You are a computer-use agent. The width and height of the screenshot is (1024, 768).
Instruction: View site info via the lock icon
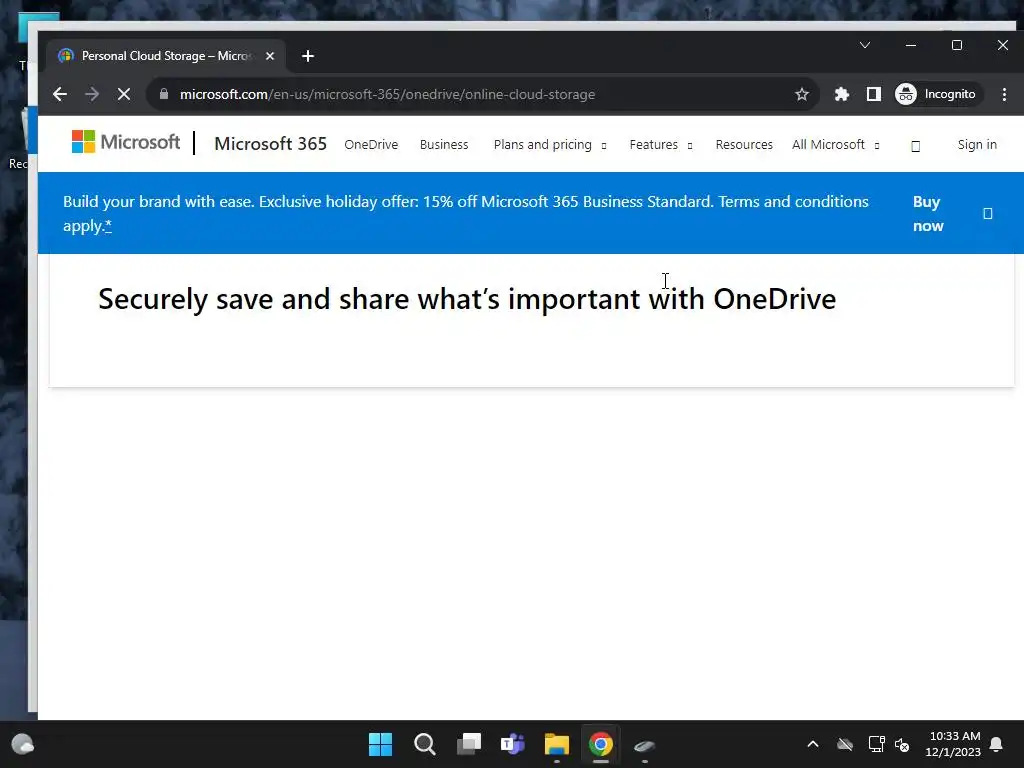click(x=164, y=94)
